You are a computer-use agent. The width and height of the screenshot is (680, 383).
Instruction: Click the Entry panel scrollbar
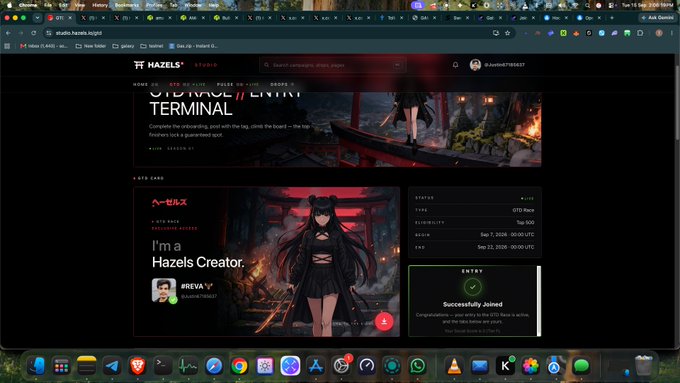[x=539, y=301]
